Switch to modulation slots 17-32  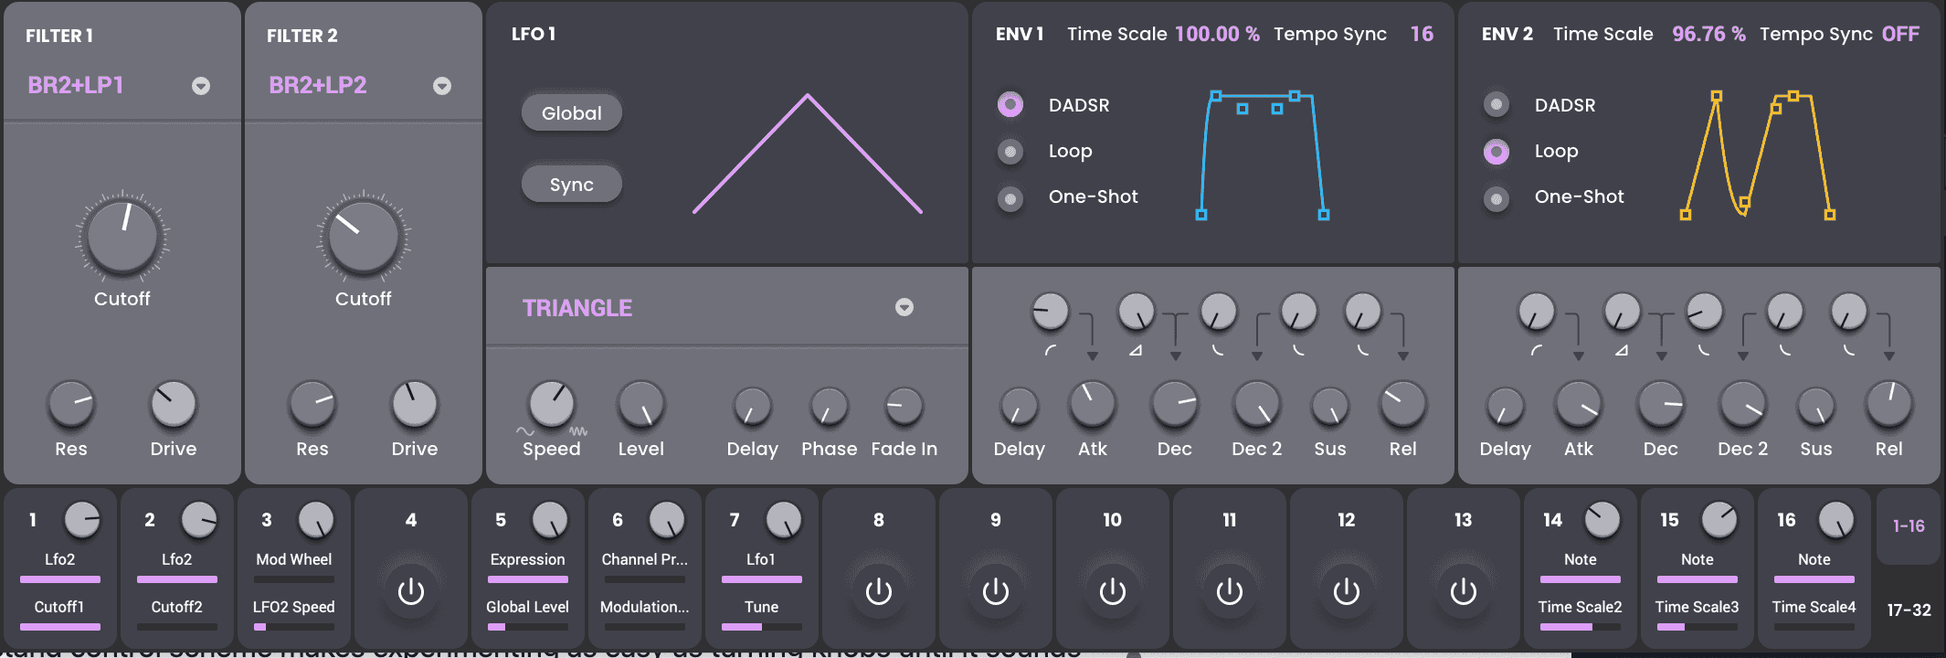pos(1908,610)
